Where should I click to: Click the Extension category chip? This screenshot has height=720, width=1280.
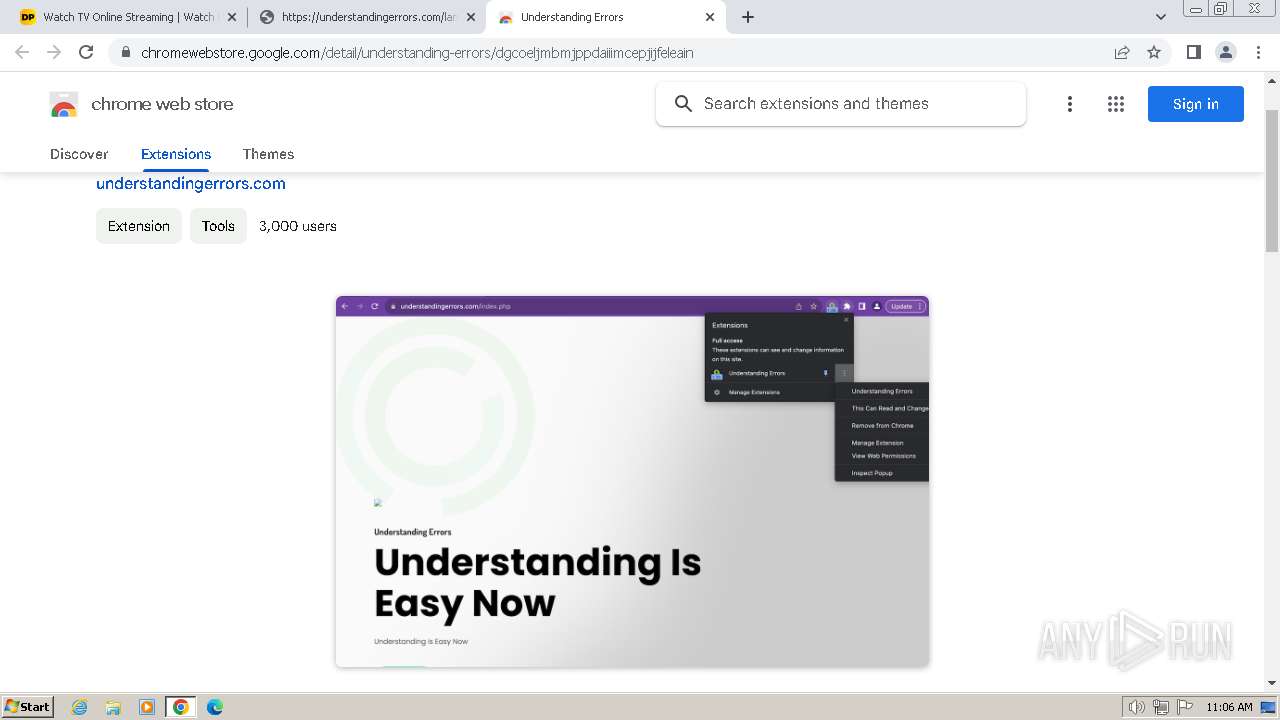pyautogui.click(x=139, y=226)
